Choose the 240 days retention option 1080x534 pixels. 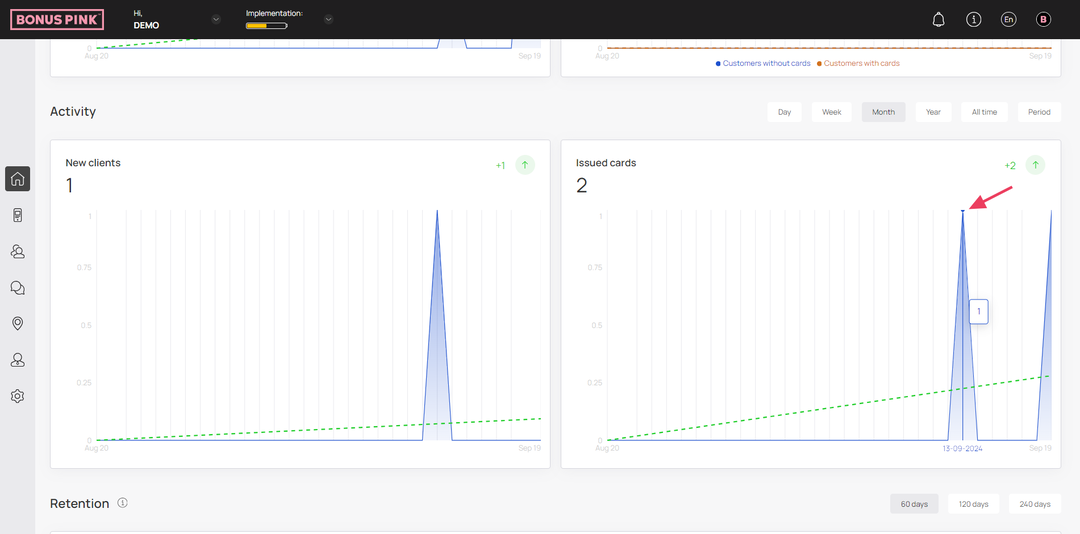pos(1035,504)
